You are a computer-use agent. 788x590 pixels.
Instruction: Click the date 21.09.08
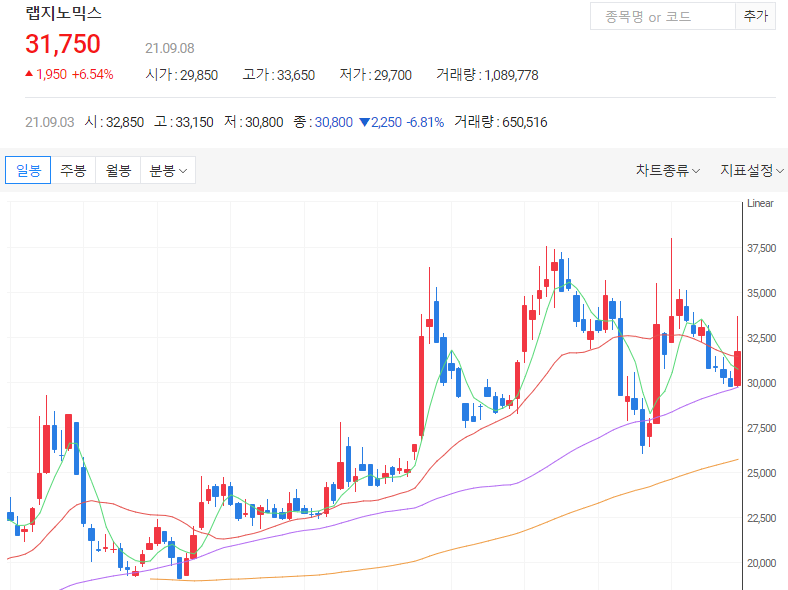169,48
